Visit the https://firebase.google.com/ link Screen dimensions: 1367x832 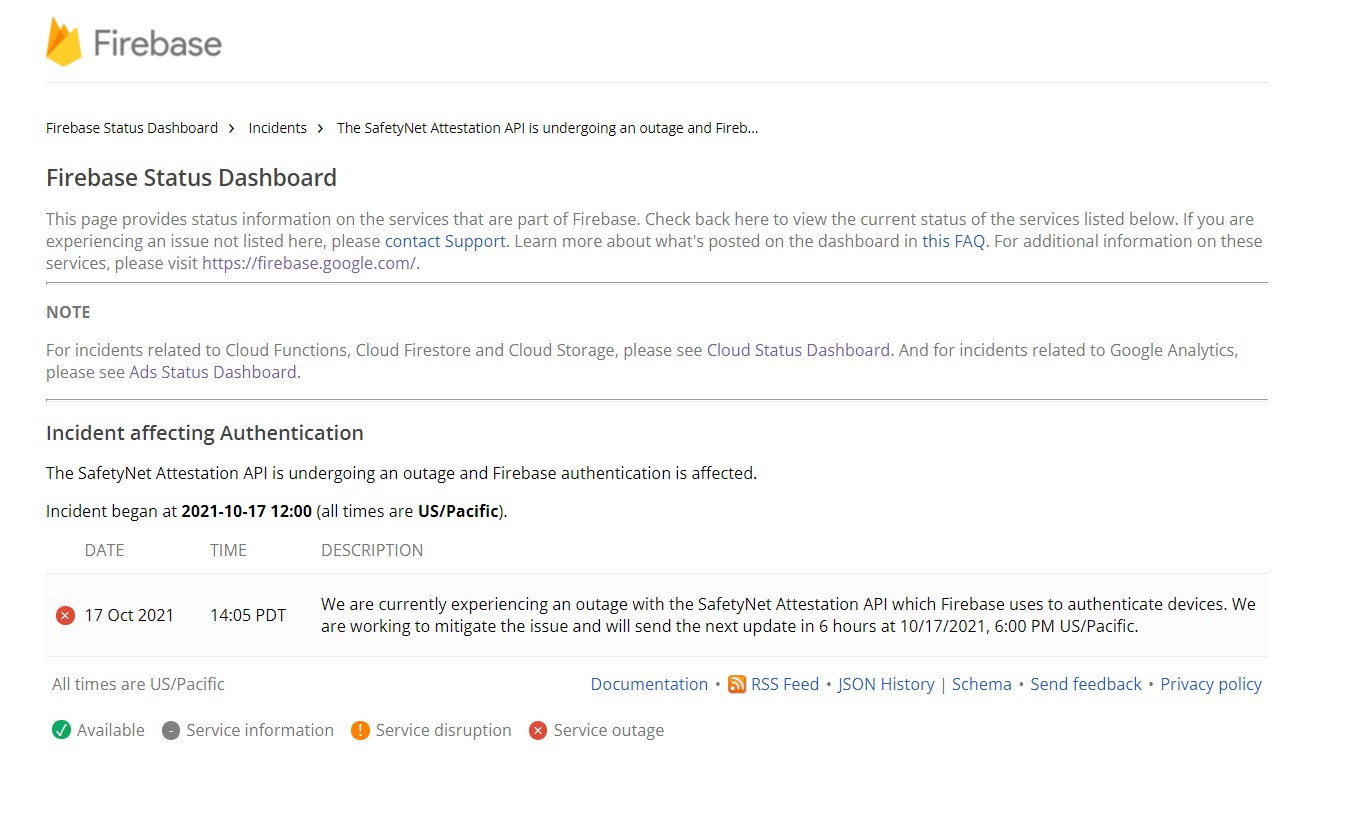coord(309,263)
